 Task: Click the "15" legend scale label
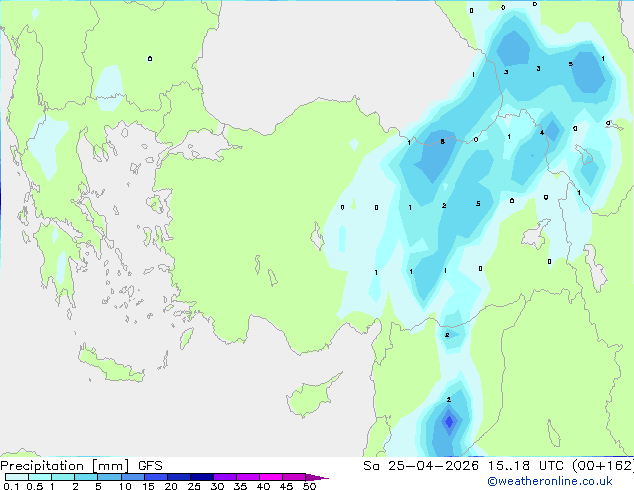pos(148,486)
